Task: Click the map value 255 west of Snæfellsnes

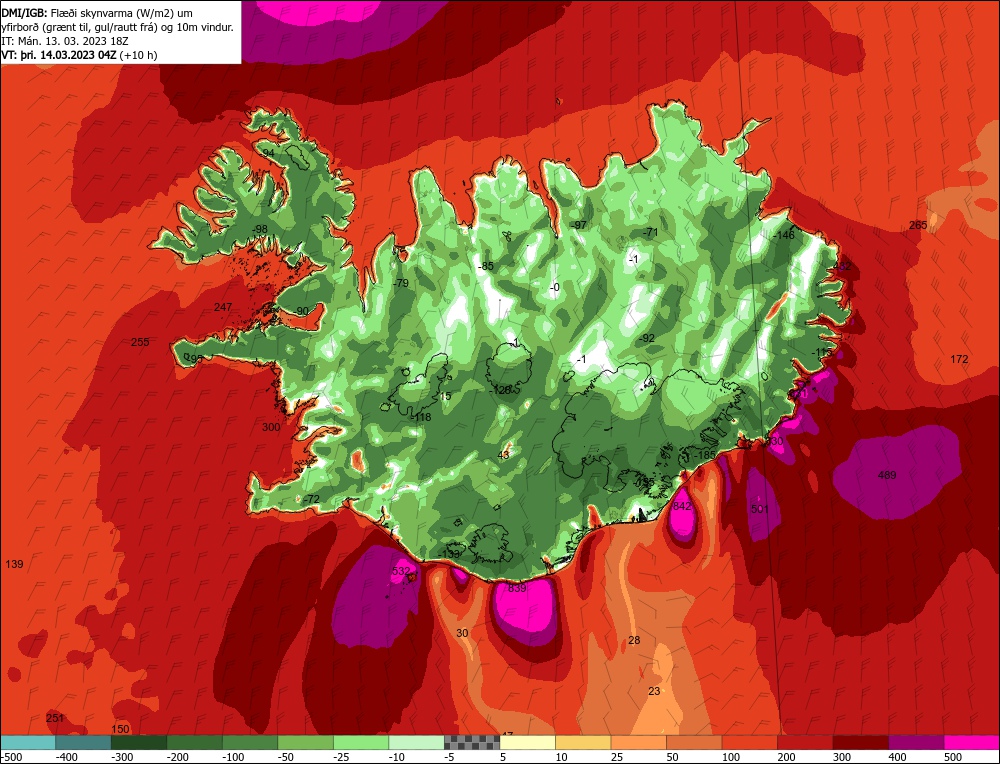Action: (140, 342)
